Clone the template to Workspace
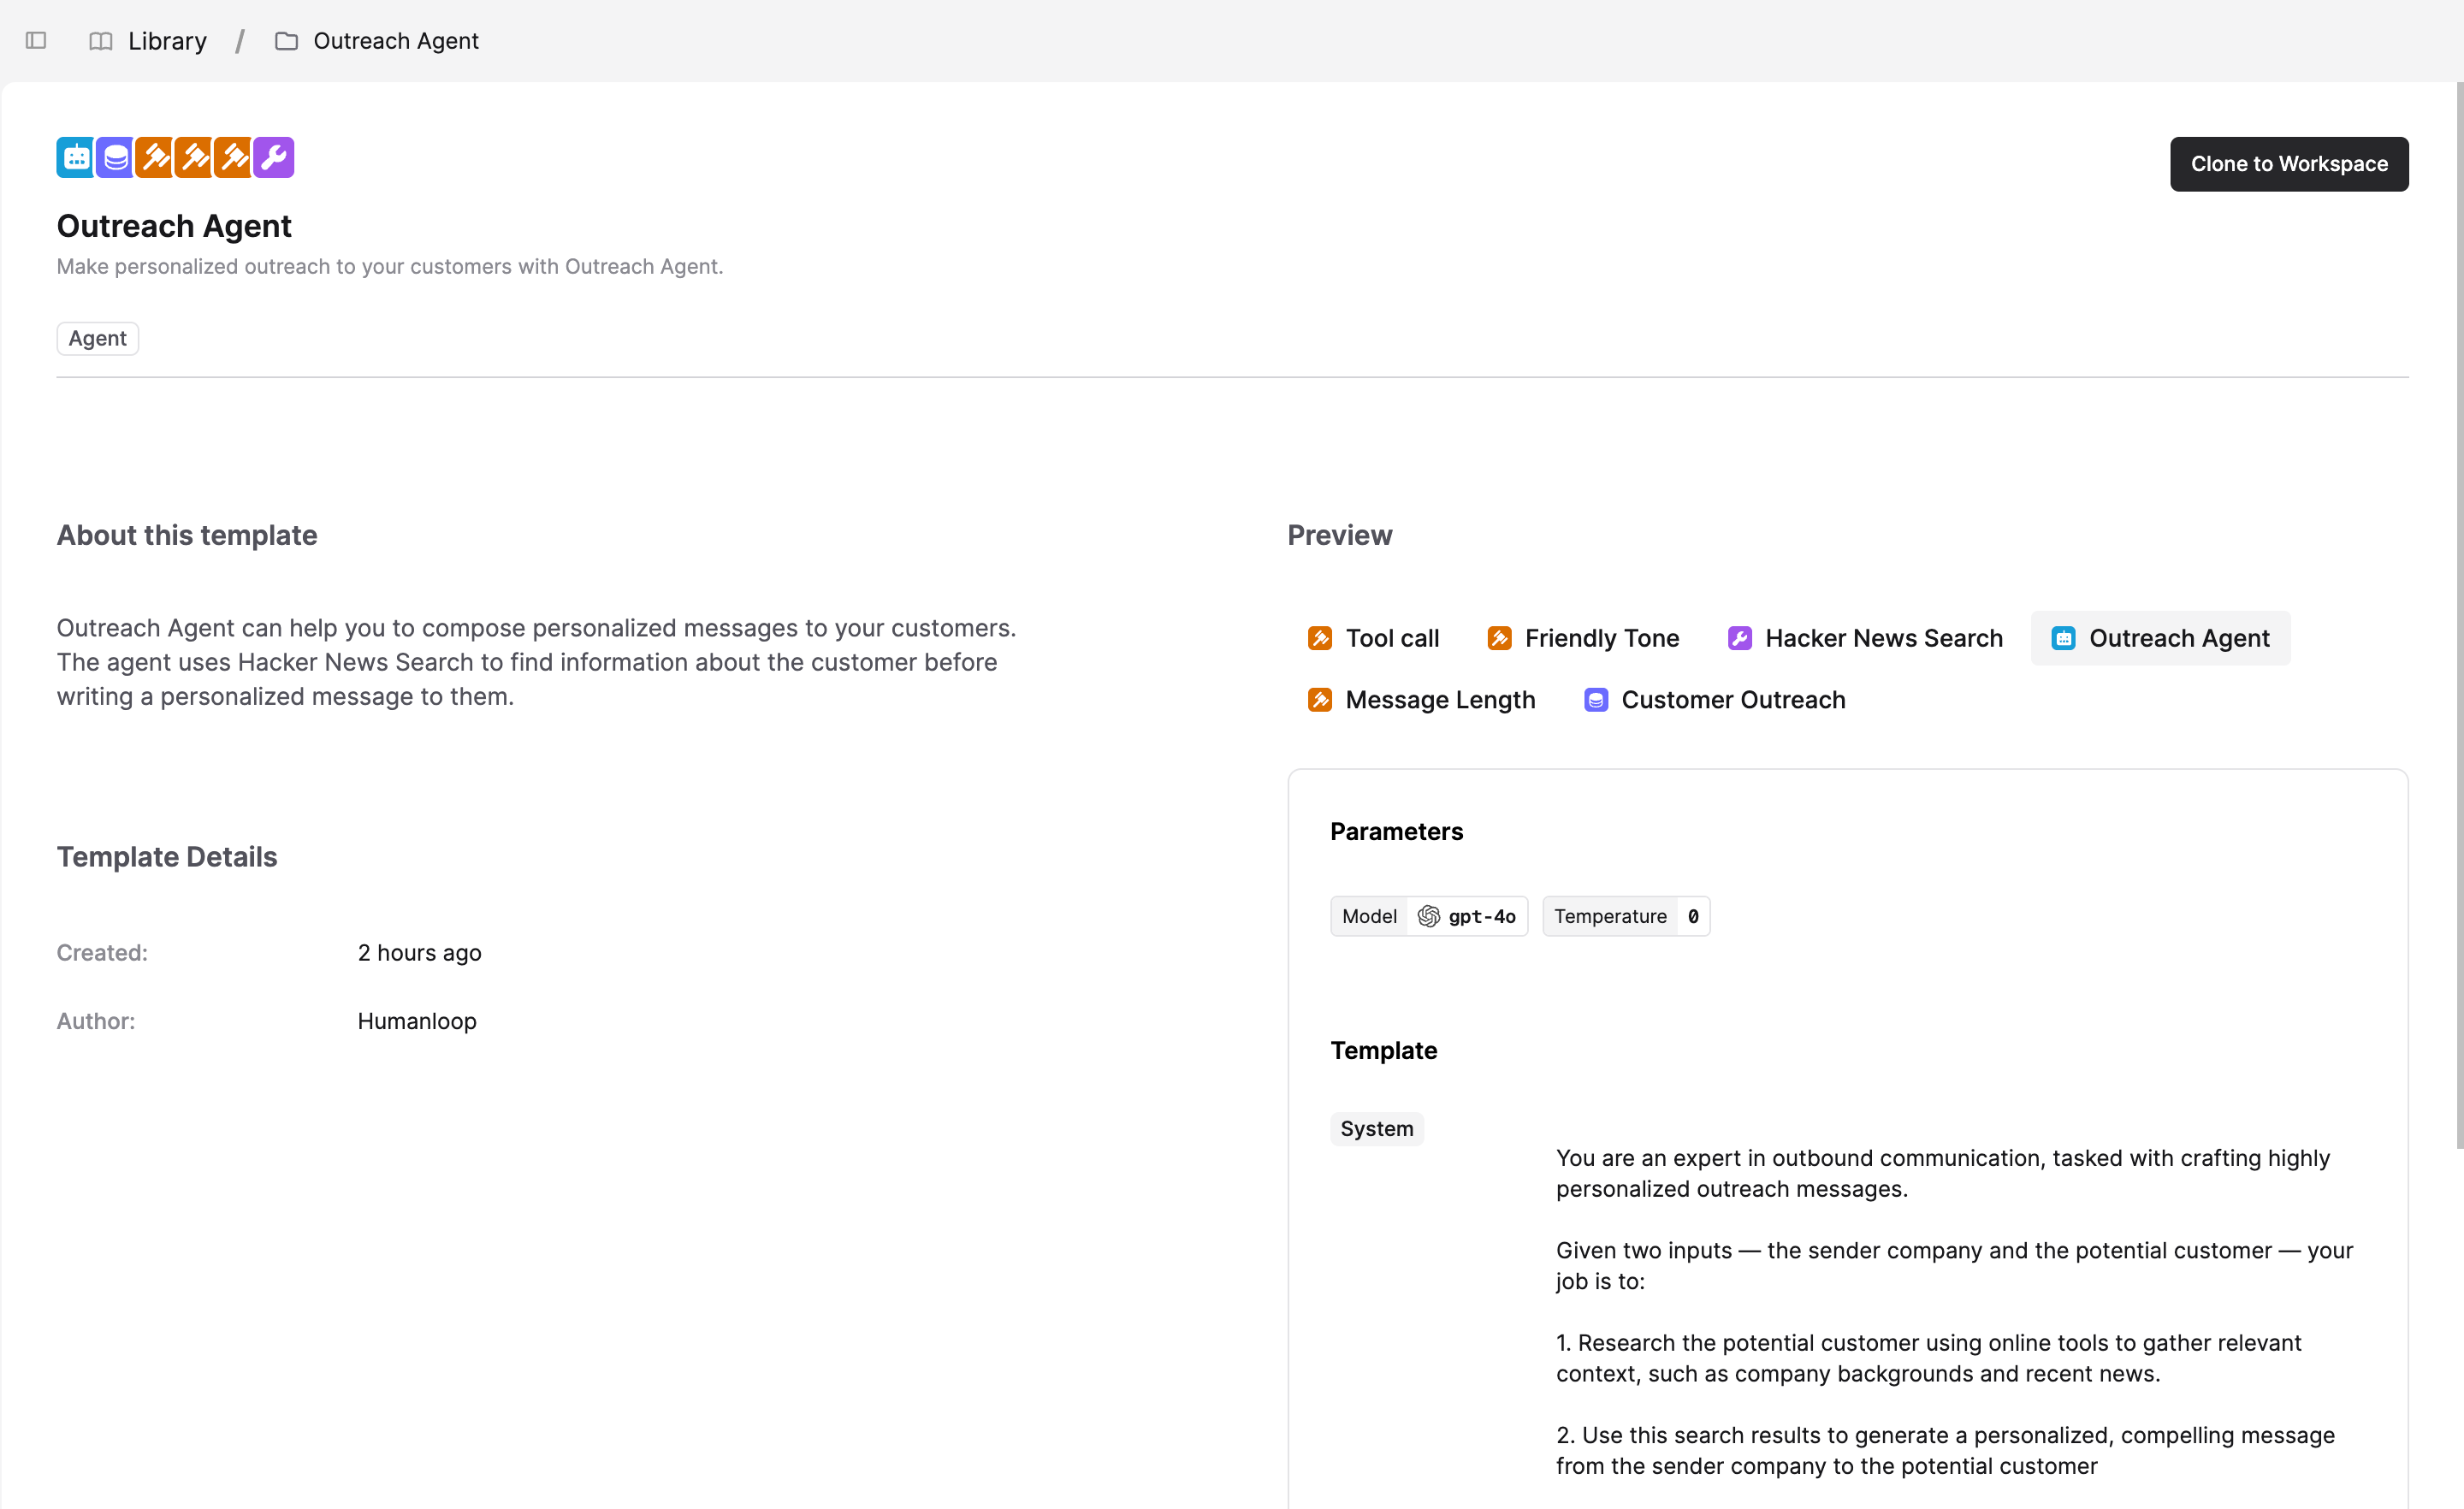 (x=2289, y=164)
